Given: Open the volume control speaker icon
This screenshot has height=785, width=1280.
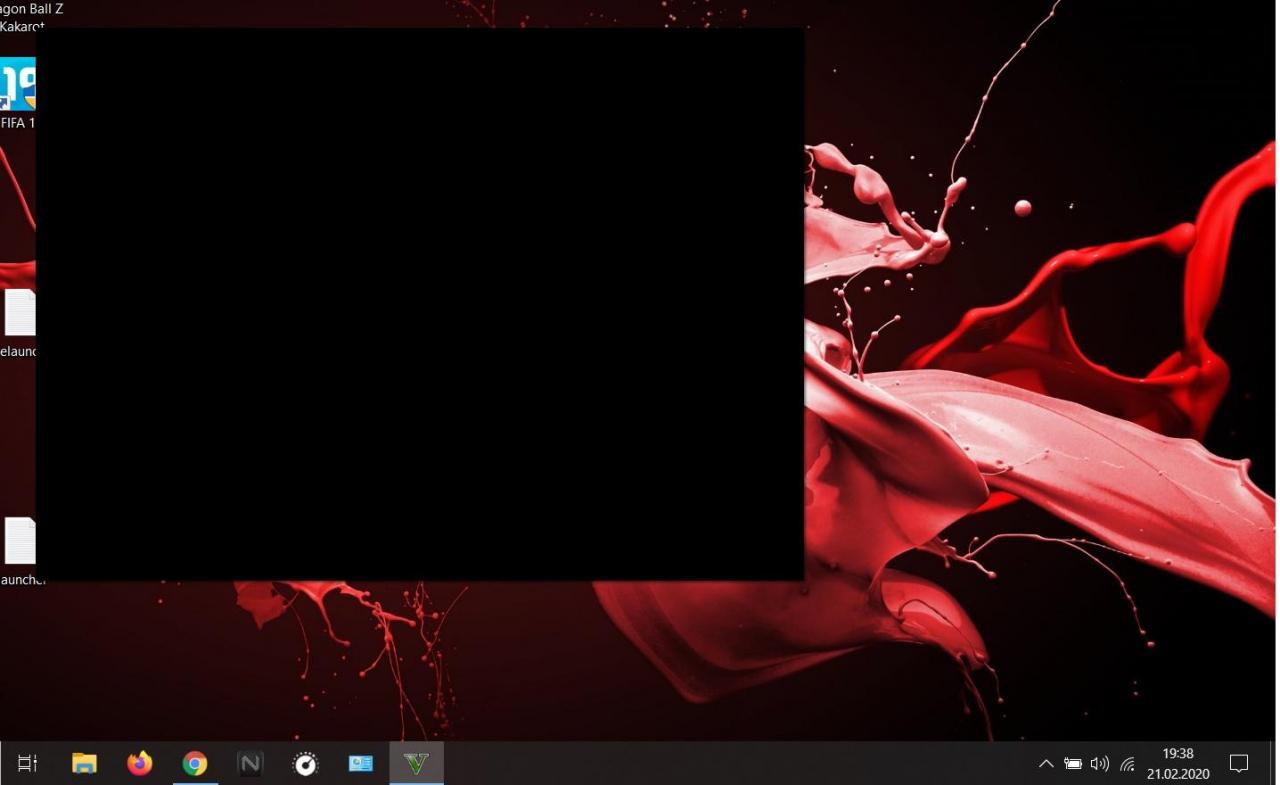Looking at the screenshot, I should point(1100,764).
